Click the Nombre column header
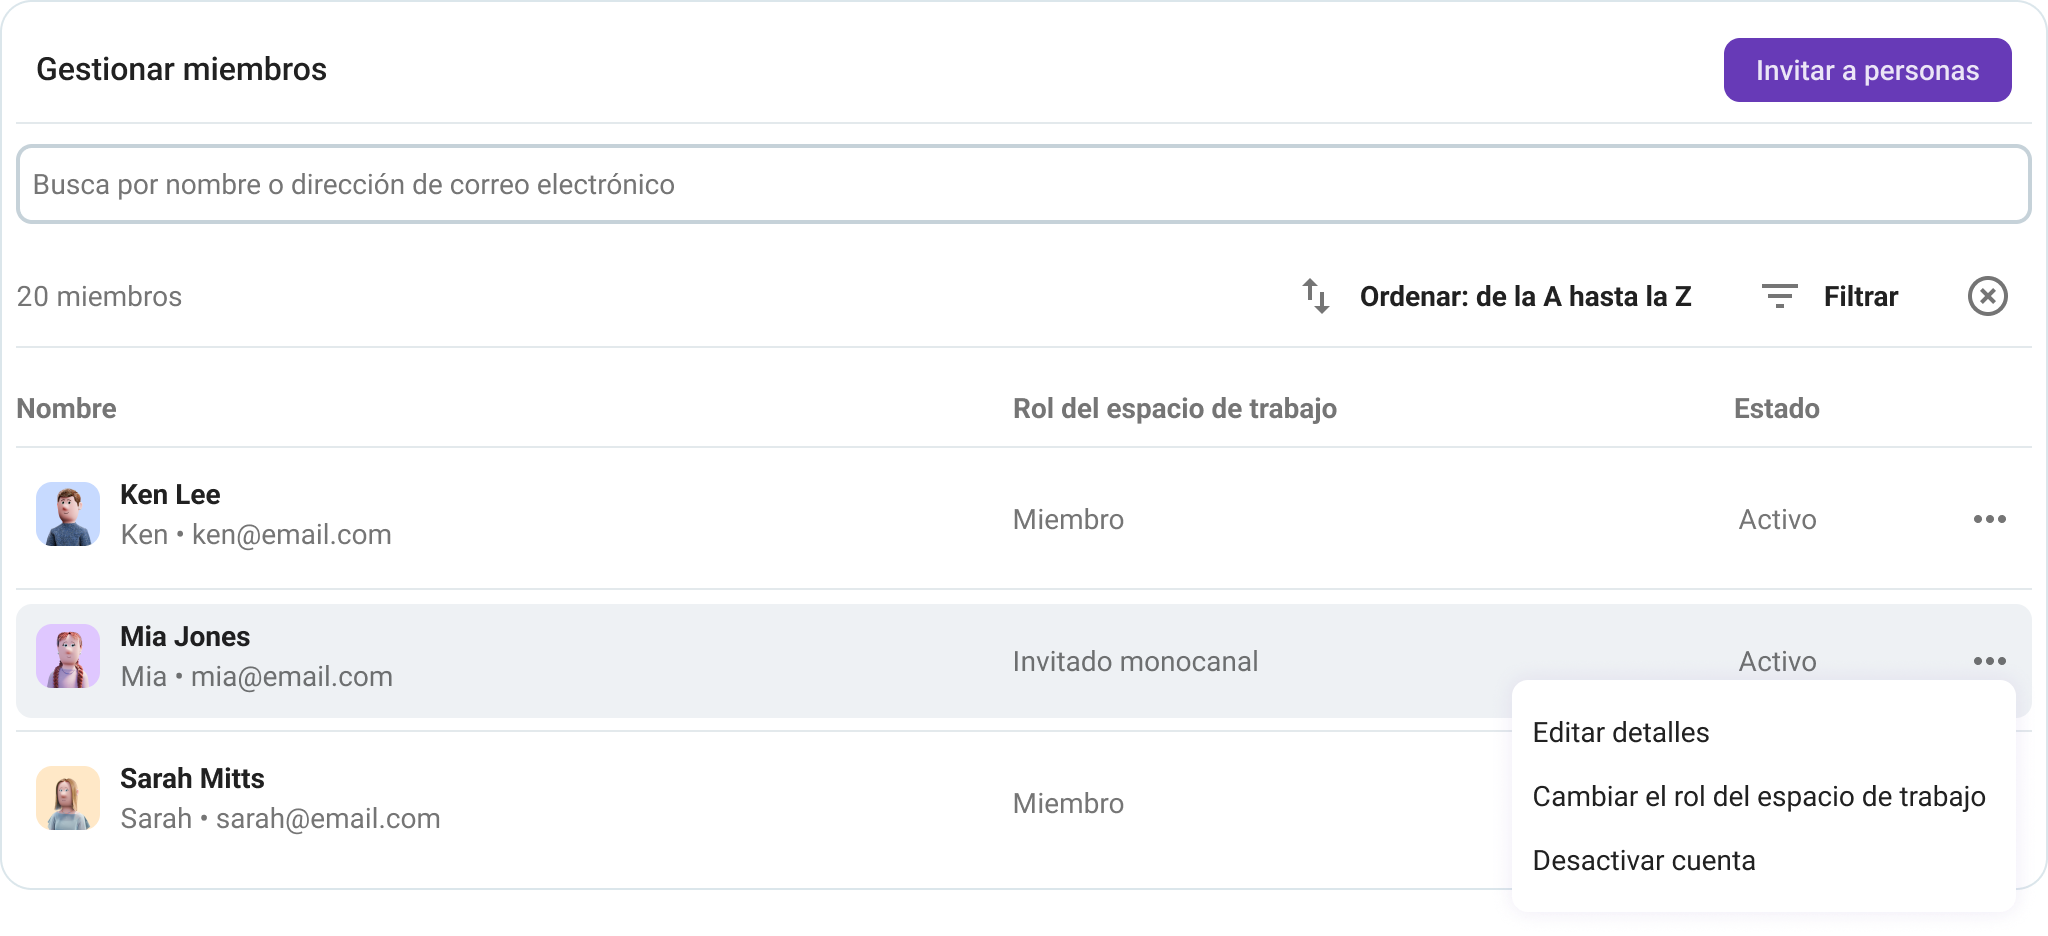The image size is (2048, 936). pos(66,408)
